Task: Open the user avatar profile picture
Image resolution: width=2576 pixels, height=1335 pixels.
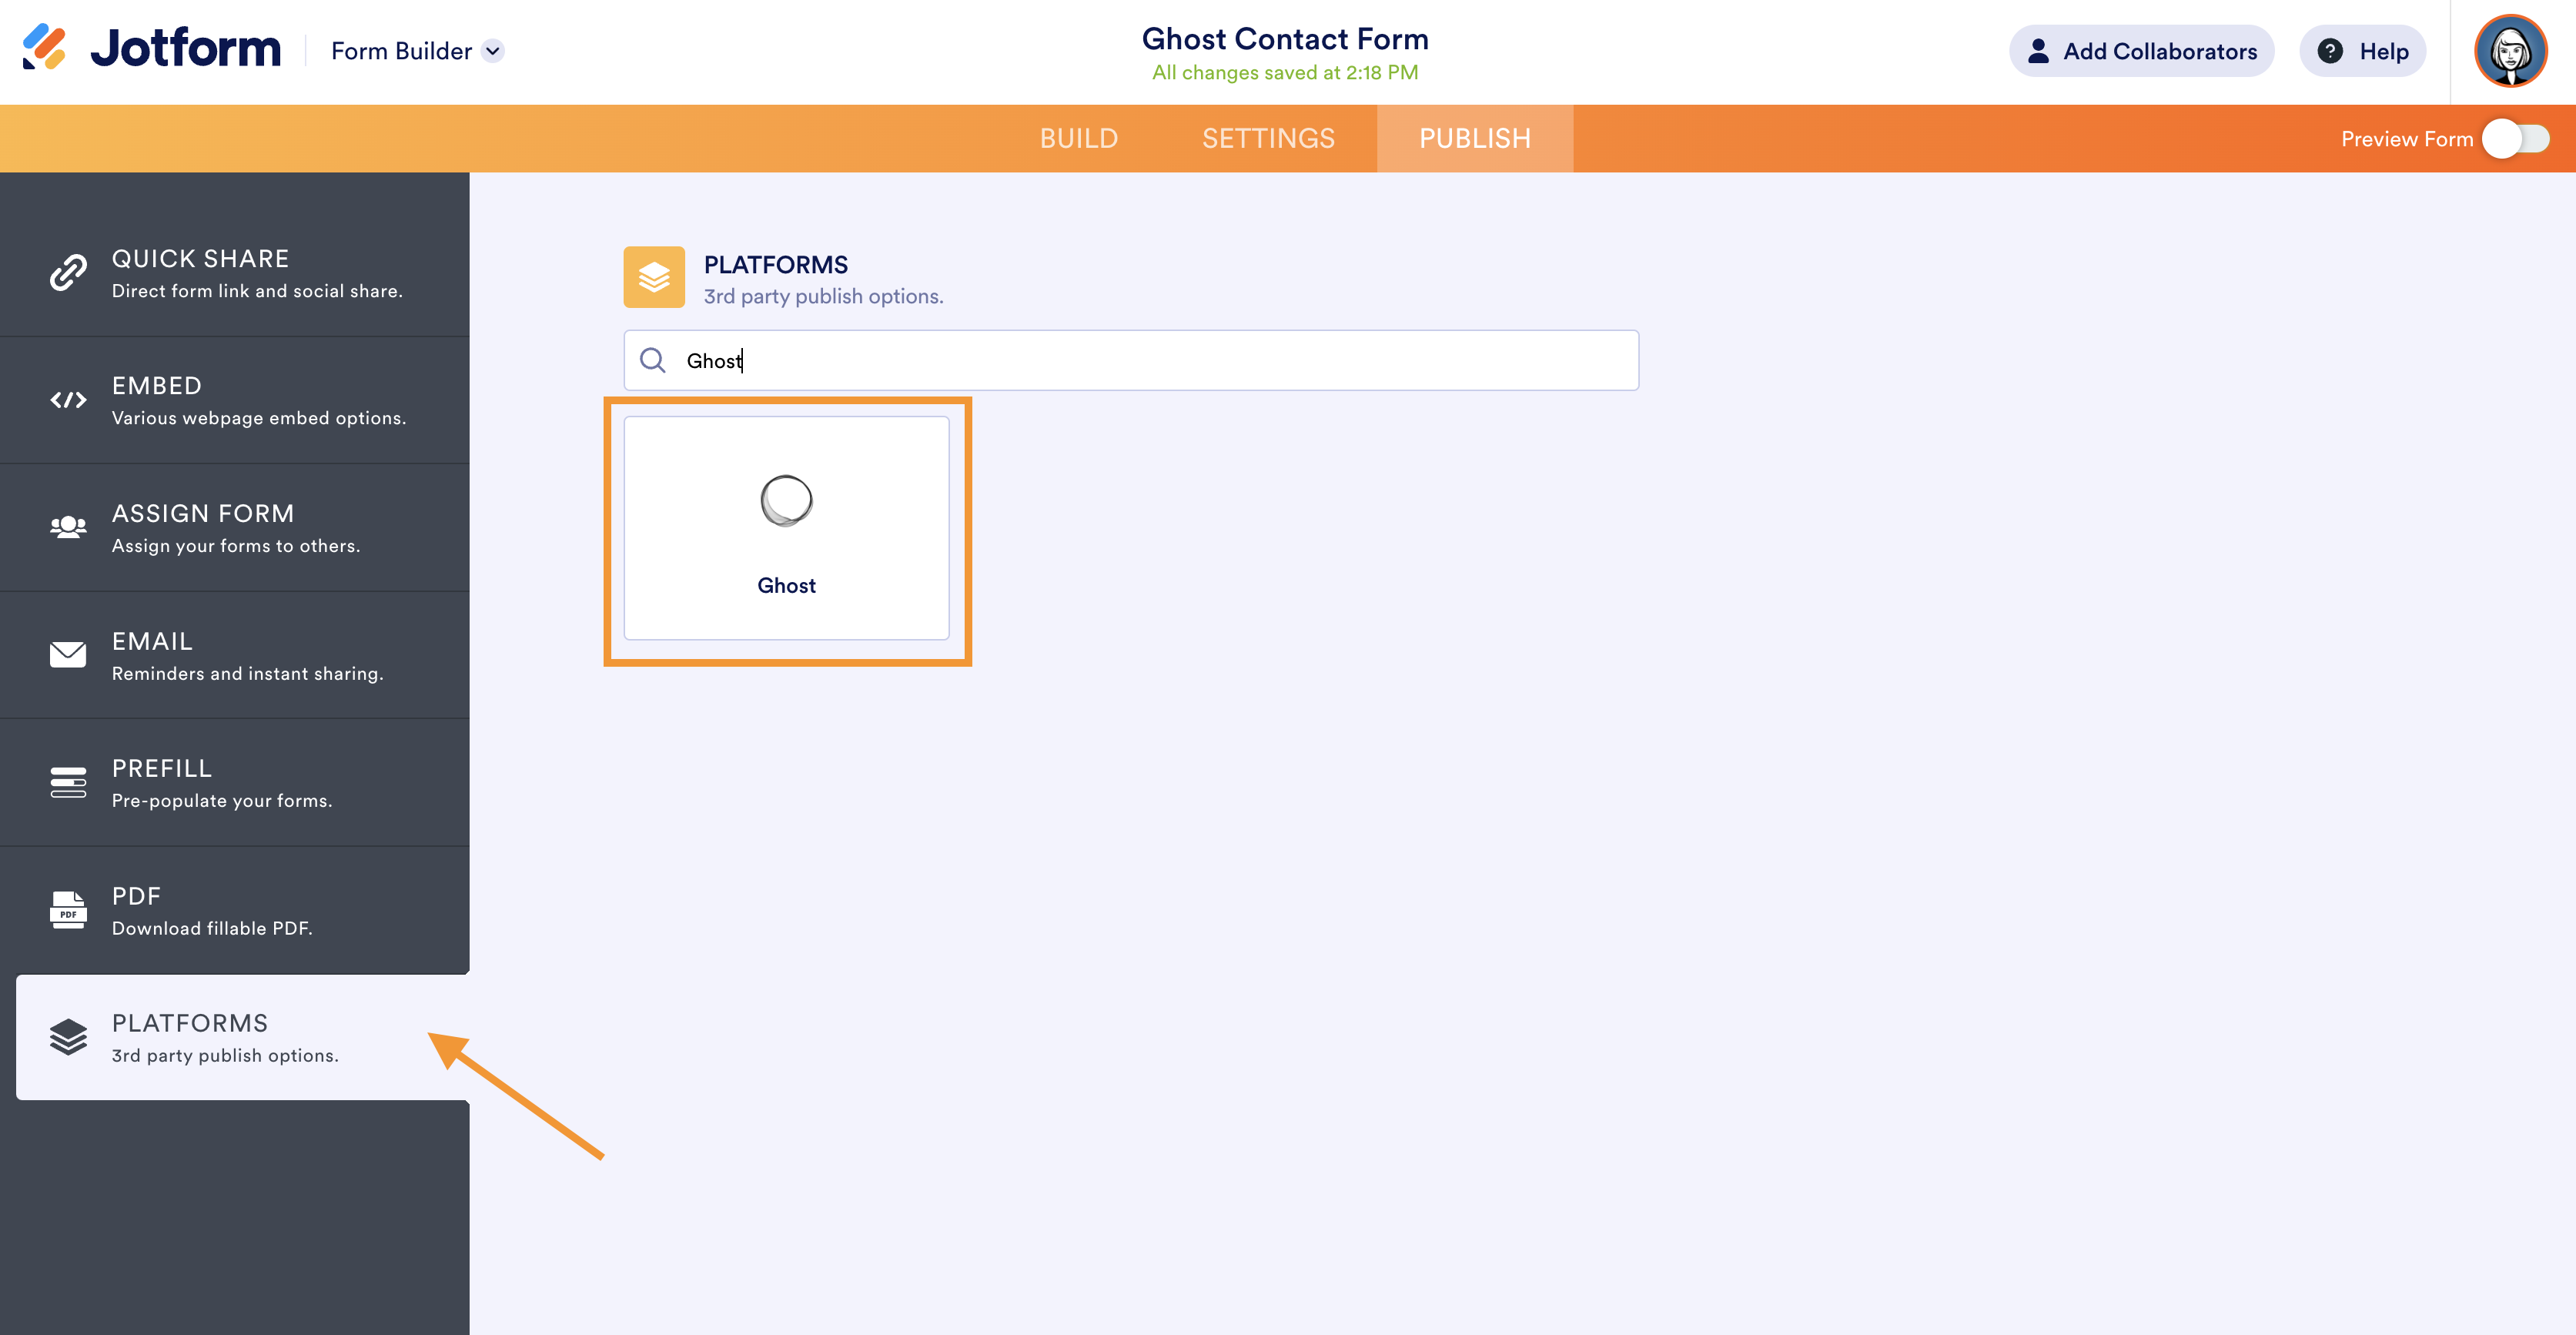Action: tap(2510, 51)
